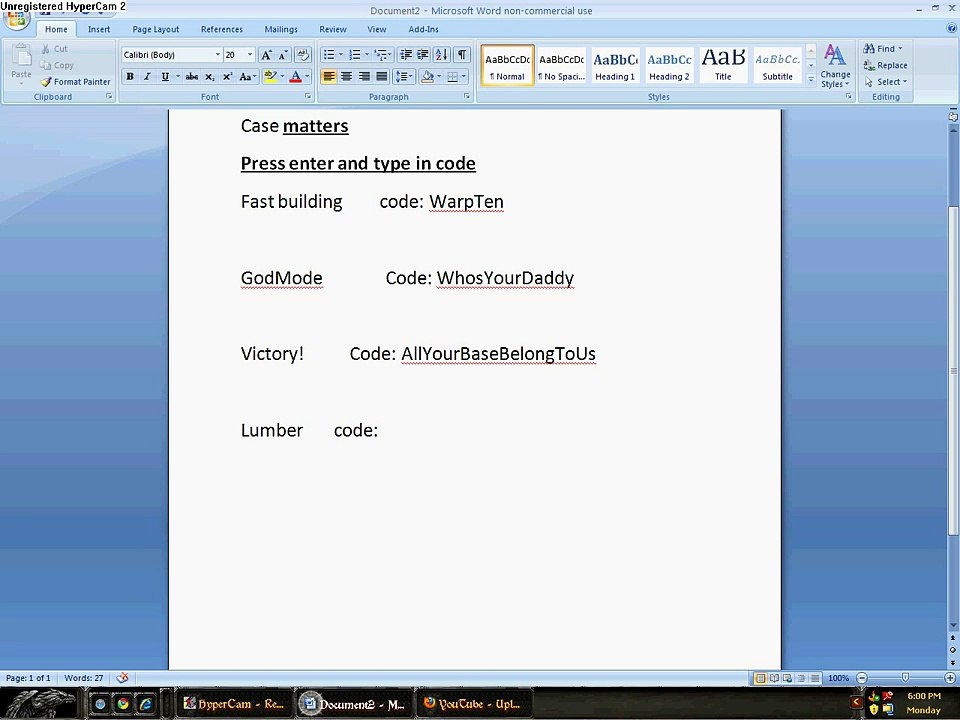Open the Change Styles menu
This screenshot has width=960, height=720.
click(x=834, y=66)
